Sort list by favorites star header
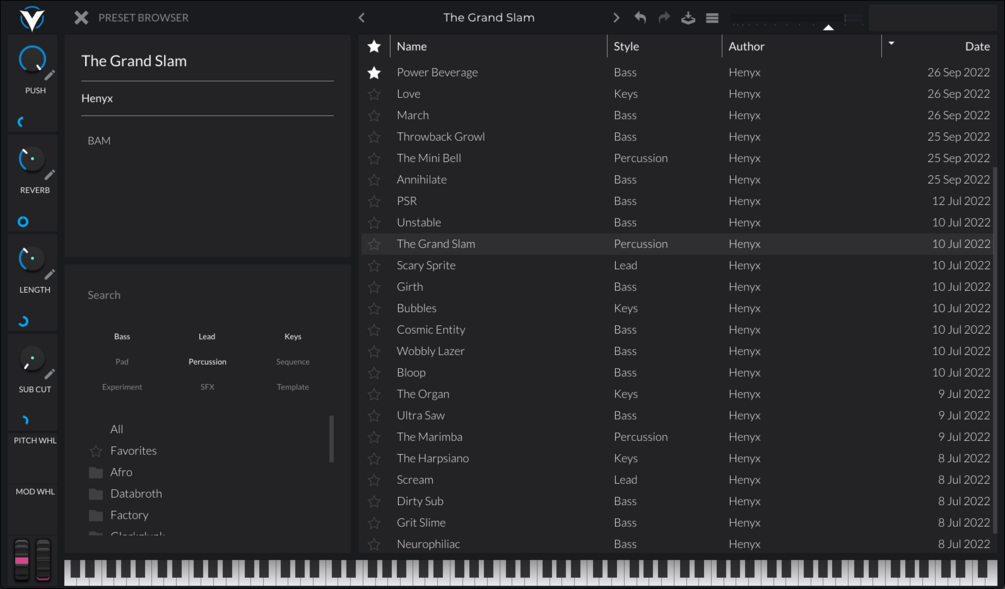 click(x=374, y=46)
